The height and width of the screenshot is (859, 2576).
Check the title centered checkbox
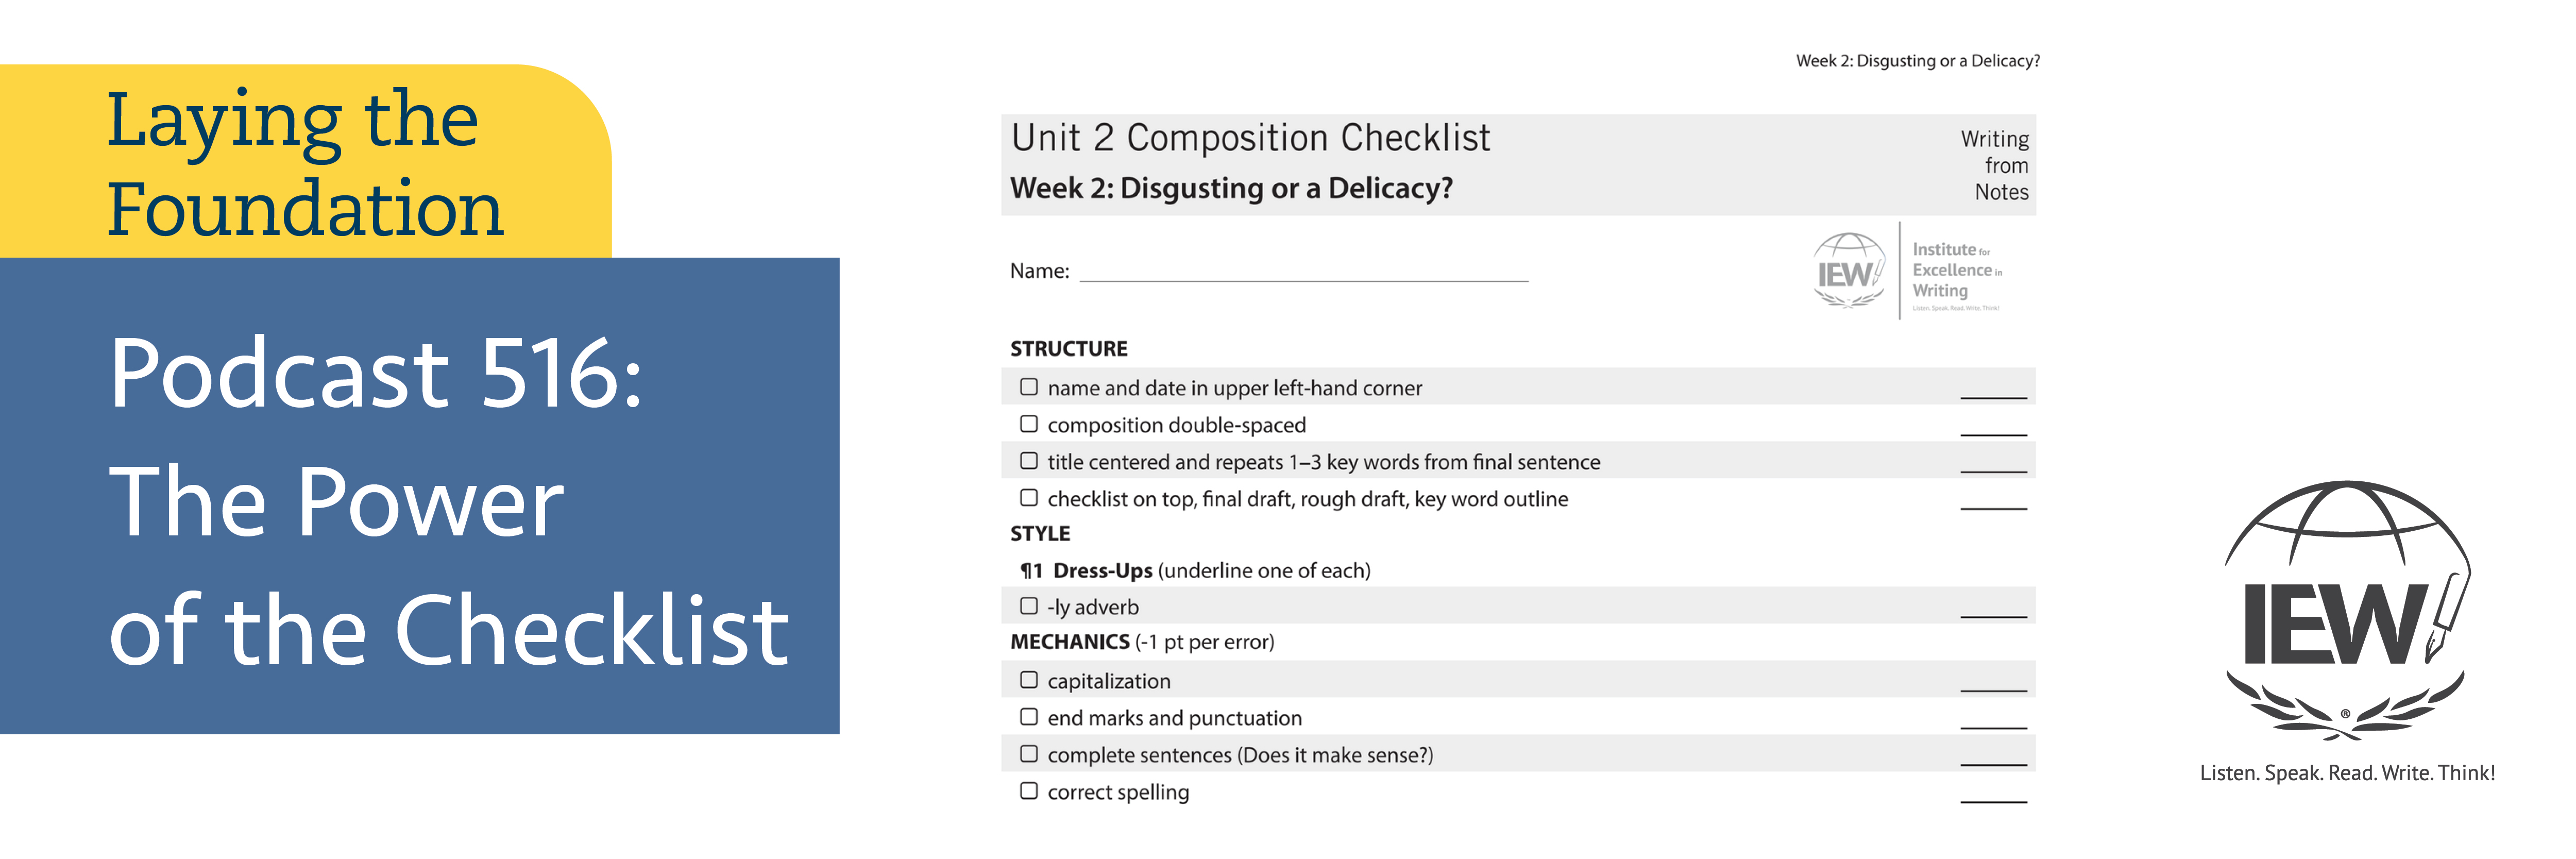(1028, 461)
